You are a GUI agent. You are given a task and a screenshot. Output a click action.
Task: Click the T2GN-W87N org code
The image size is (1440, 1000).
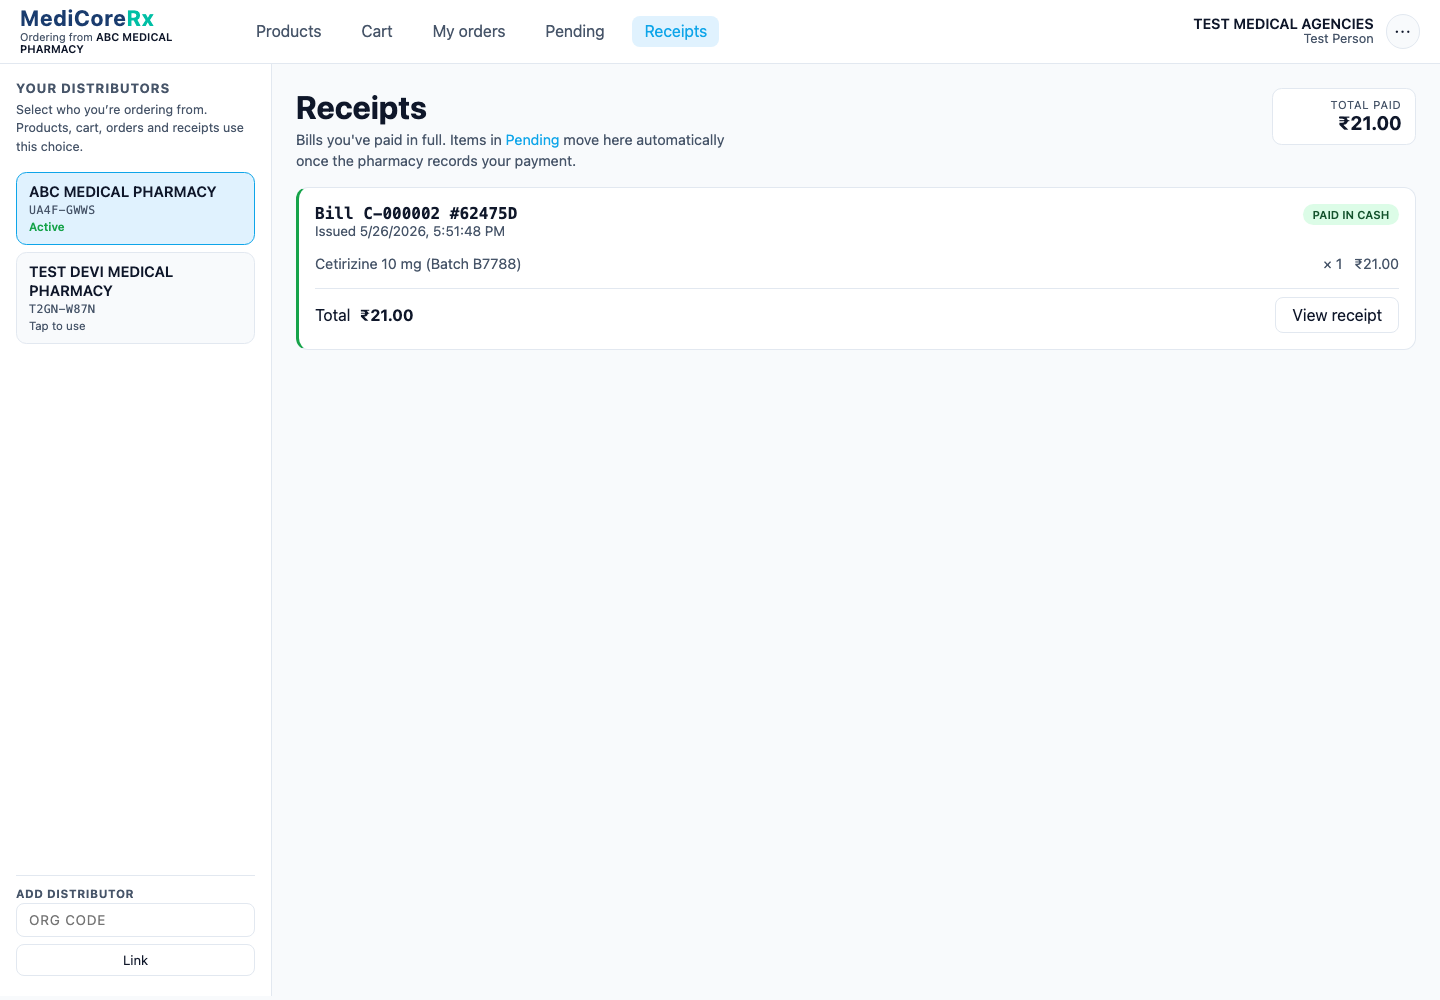coord(62,309)
